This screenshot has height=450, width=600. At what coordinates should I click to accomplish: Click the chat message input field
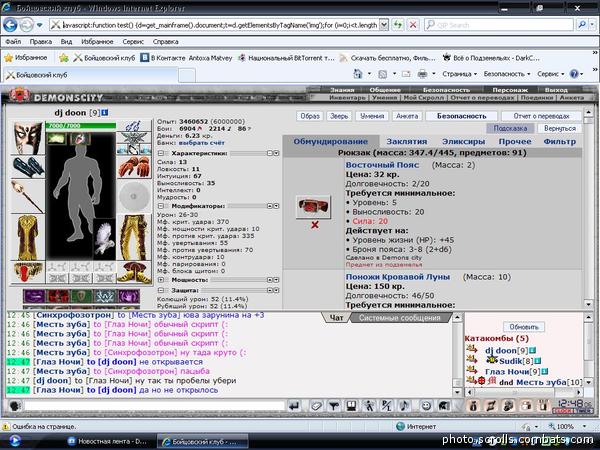[153, 406]
